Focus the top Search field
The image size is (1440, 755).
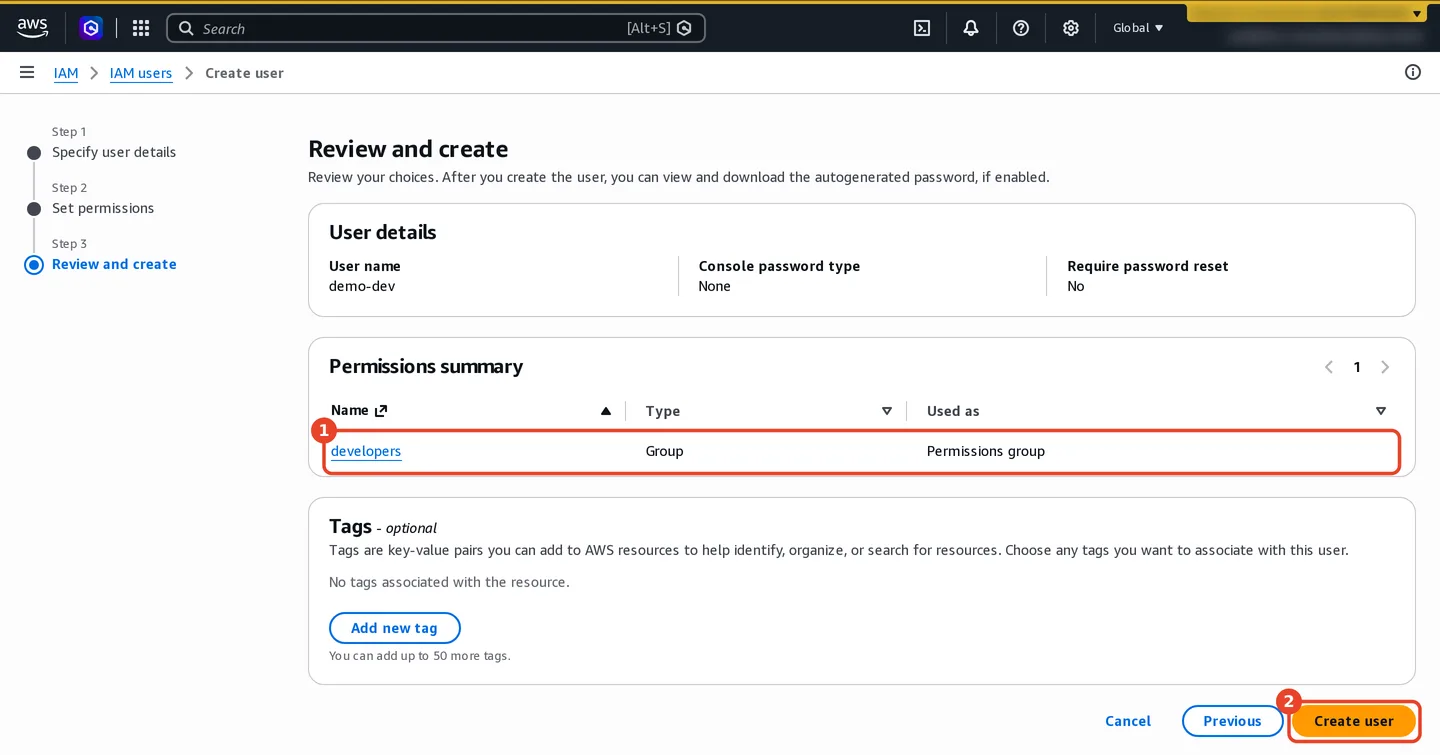pyautogui.click(x=435, y=28)
